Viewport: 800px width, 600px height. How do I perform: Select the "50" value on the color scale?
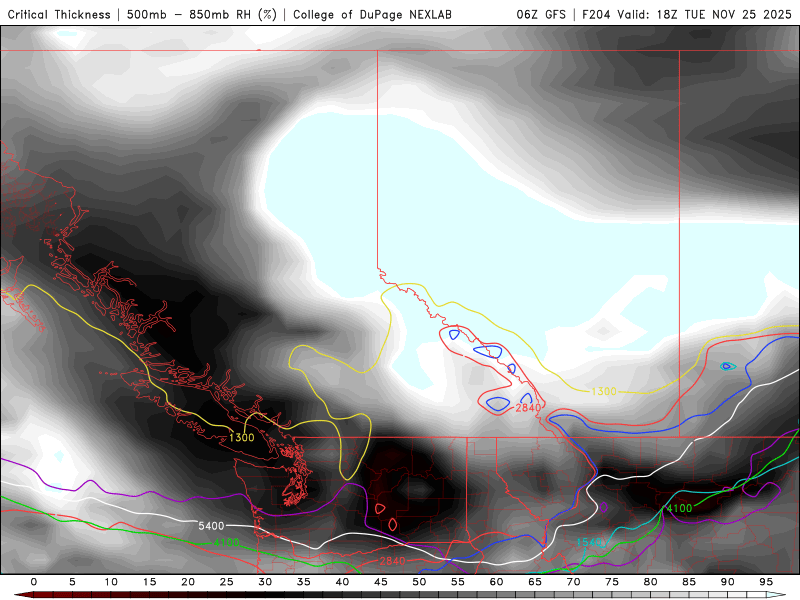(419, 582)
